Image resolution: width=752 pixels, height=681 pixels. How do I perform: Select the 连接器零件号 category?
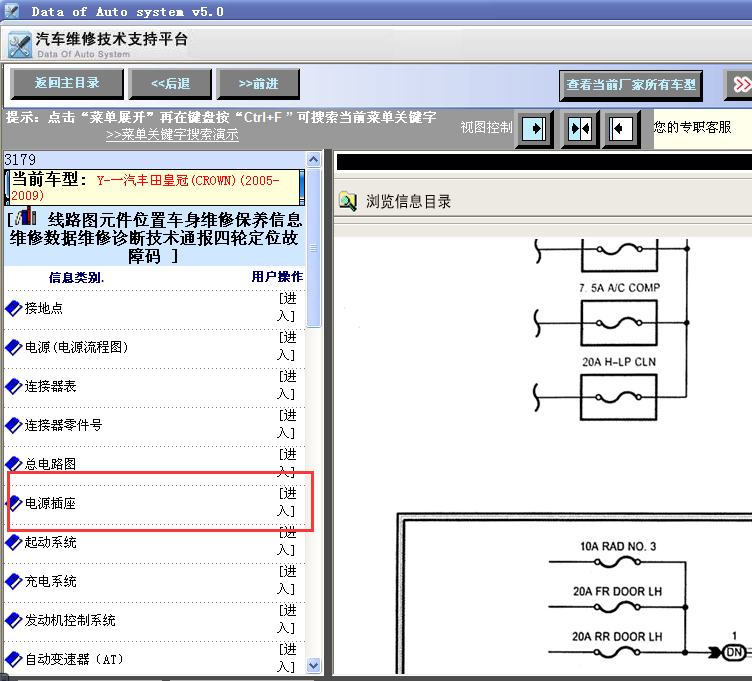point(63,425)
